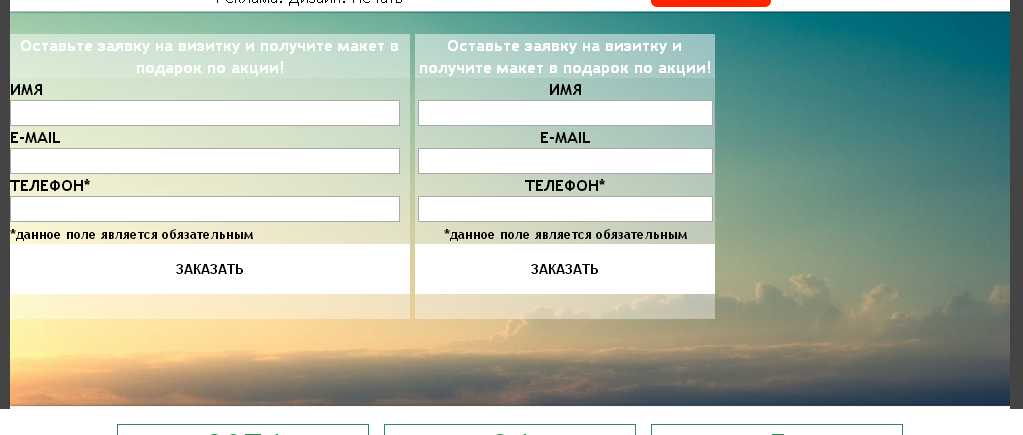Click the left-aligned ТЕЛЕФОН* label
1023x435 pixels.
[x=50, y=186]
